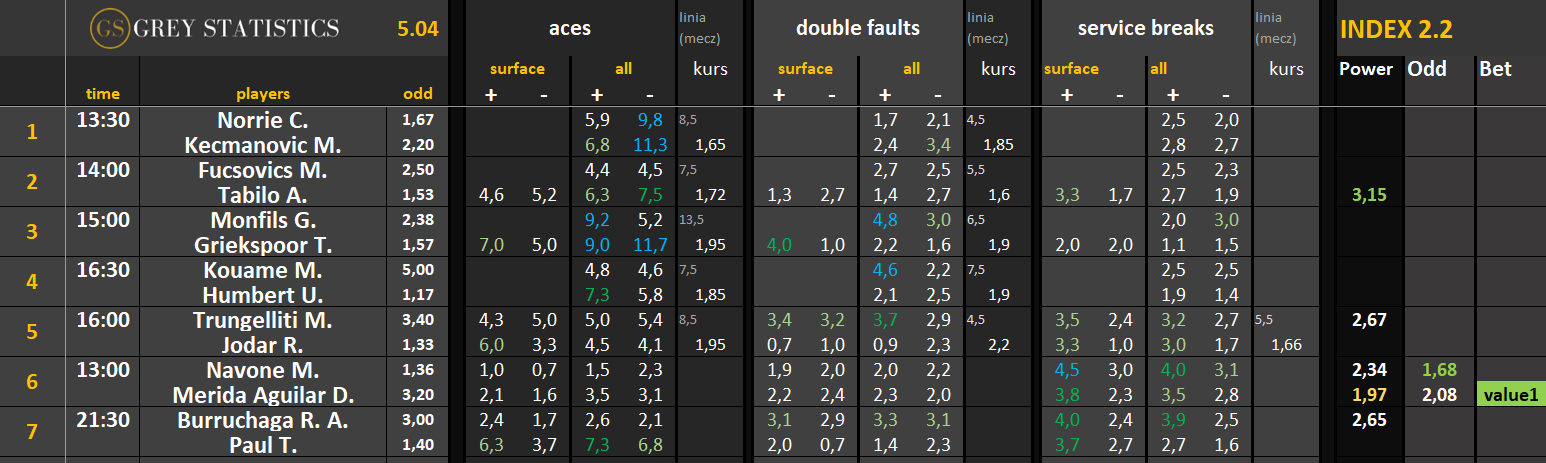Viewport: 1546px width, 463px height.
Task: Select the "aces" section header
Action: click(569, 28)
